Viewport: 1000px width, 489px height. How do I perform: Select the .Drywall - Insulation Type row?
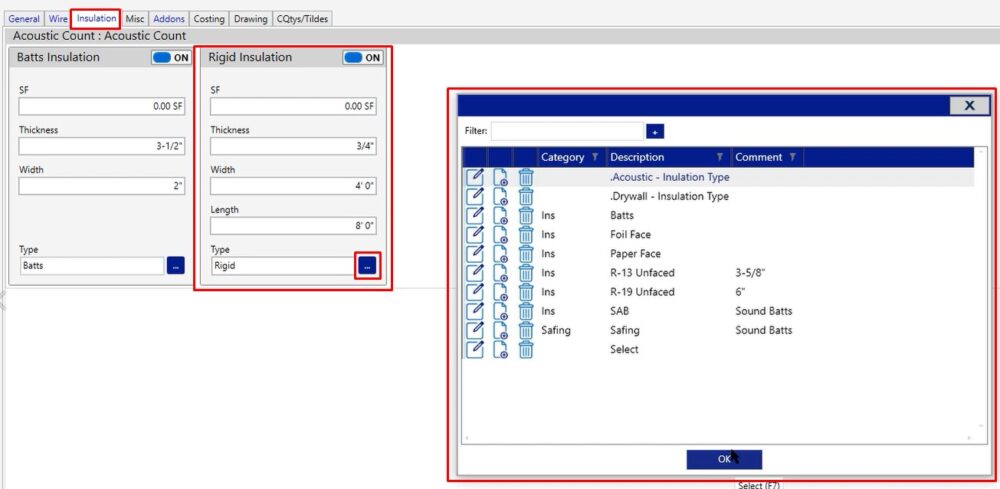[669, 196]
